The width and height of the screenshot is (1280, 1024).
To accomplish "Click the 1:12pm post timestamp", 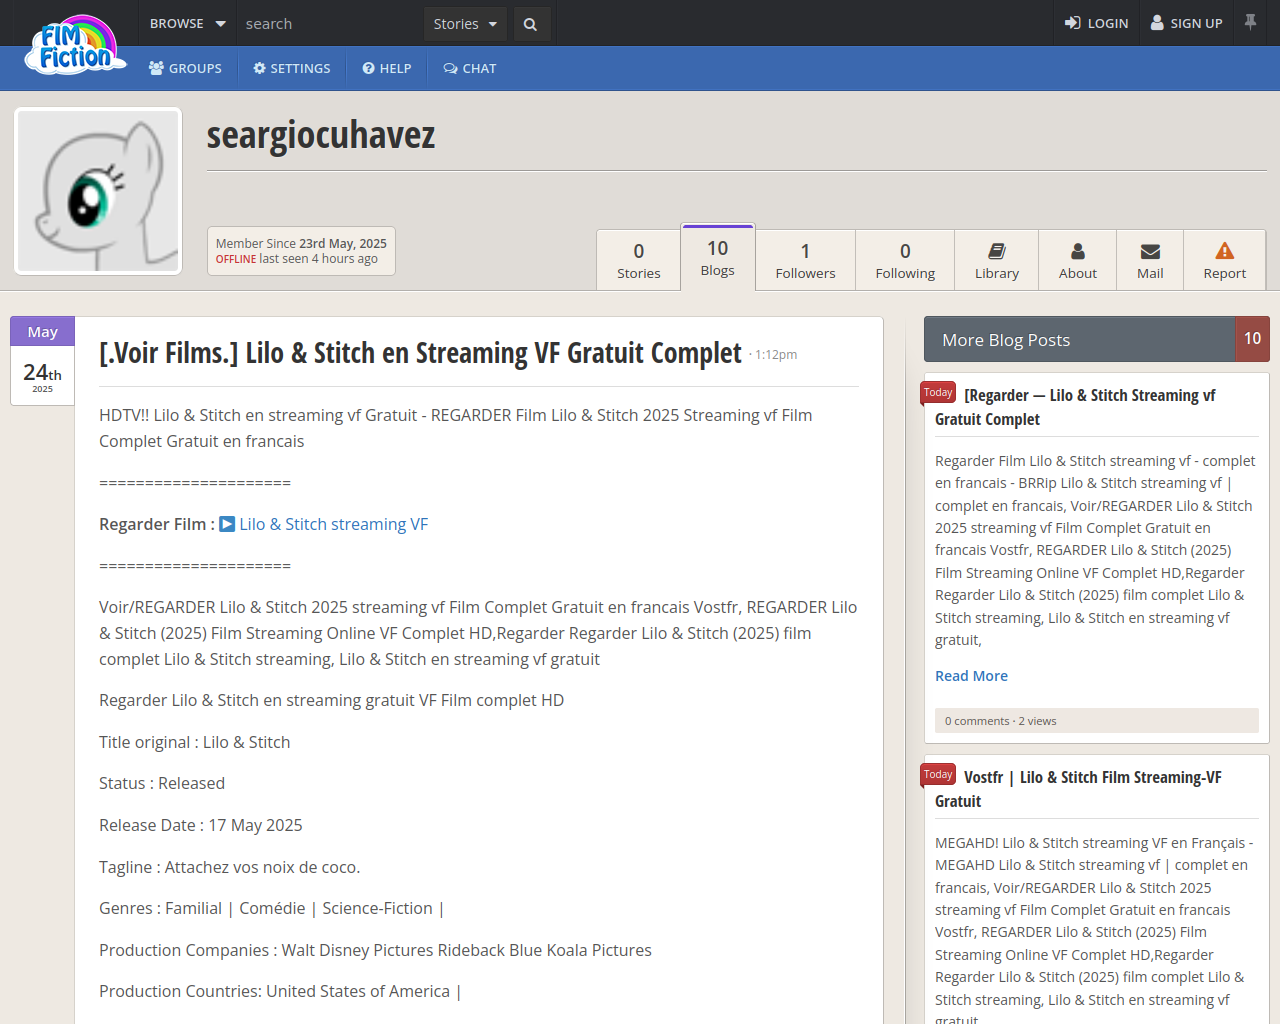I will tap(776, 355).
